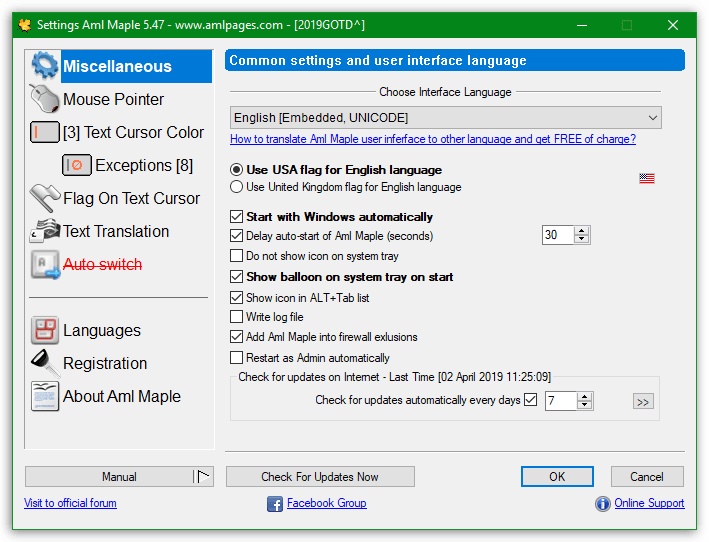Open the Online Support link
709x542 pixels.
tap(649, 503)
